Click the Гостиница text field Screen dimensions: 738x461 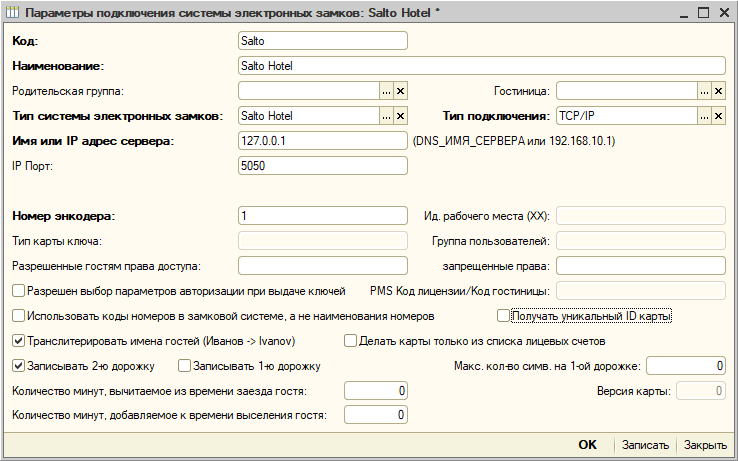[x=627, y=91]
